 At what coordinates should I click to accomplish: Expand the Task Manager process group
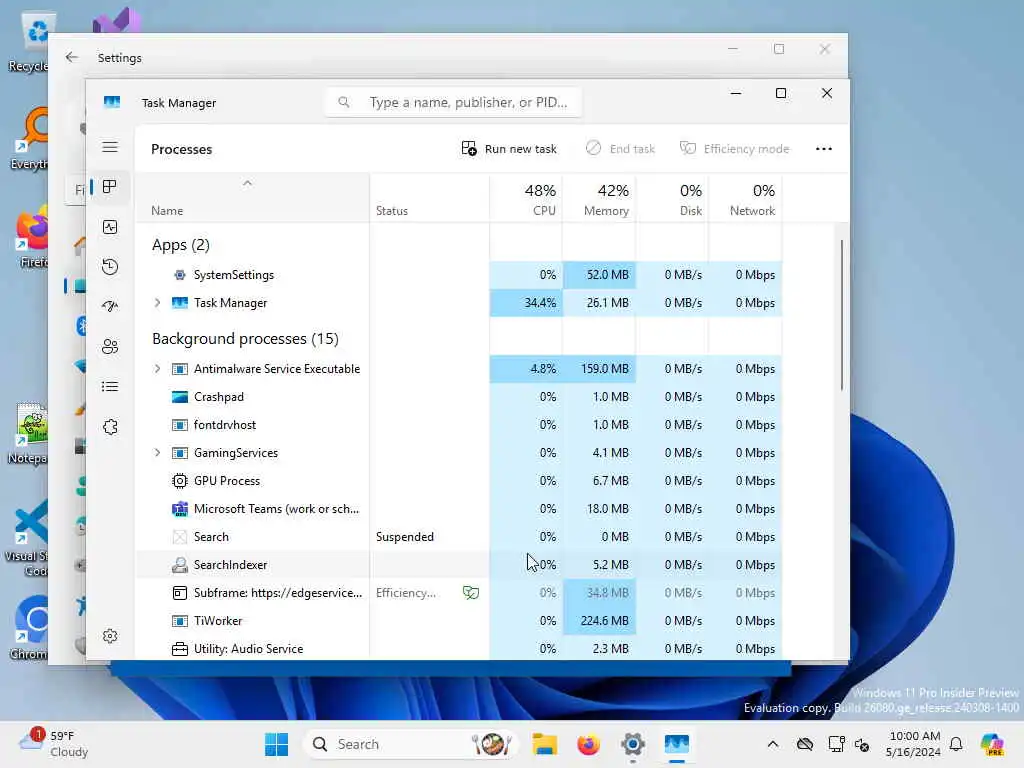pos(157,303)
